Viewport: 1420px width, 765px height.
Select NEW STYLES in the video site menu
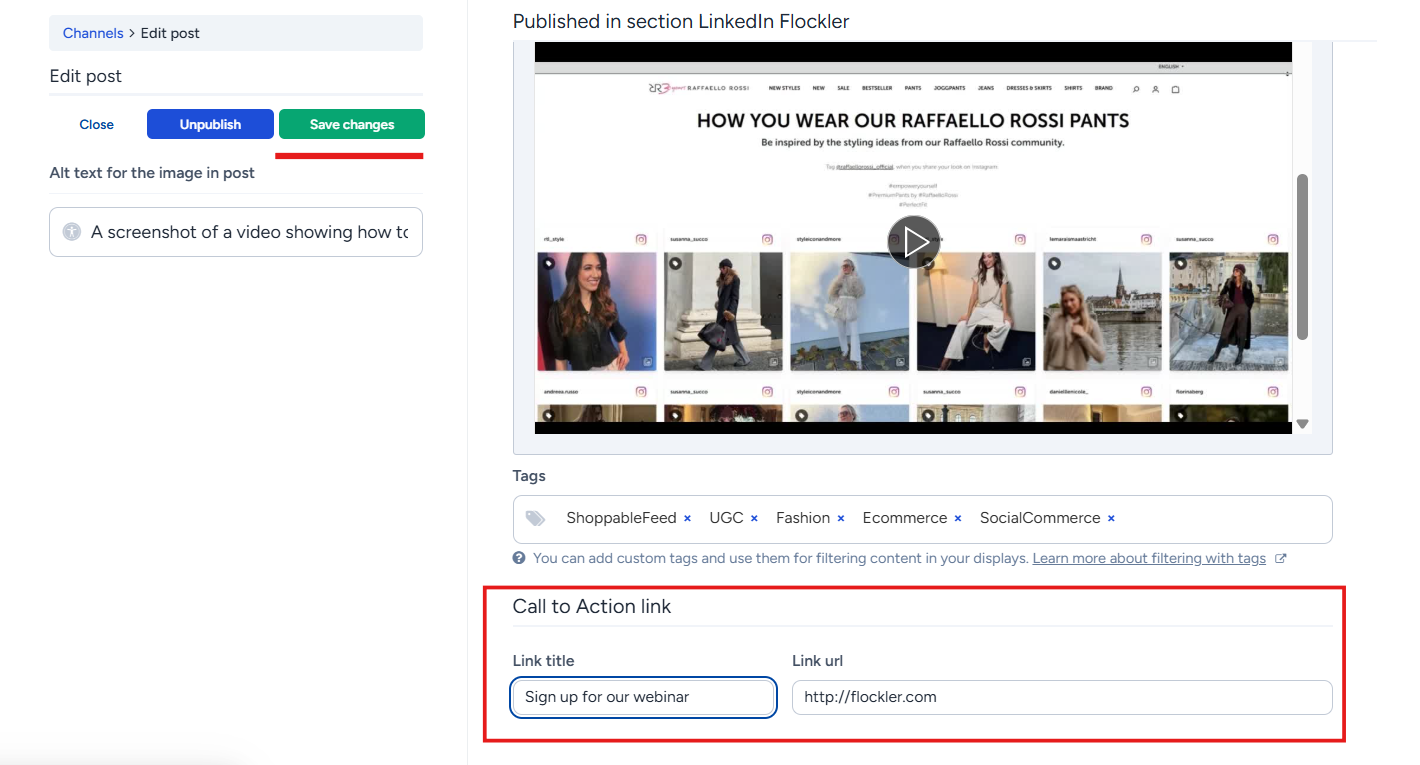(x=783, y=88)
